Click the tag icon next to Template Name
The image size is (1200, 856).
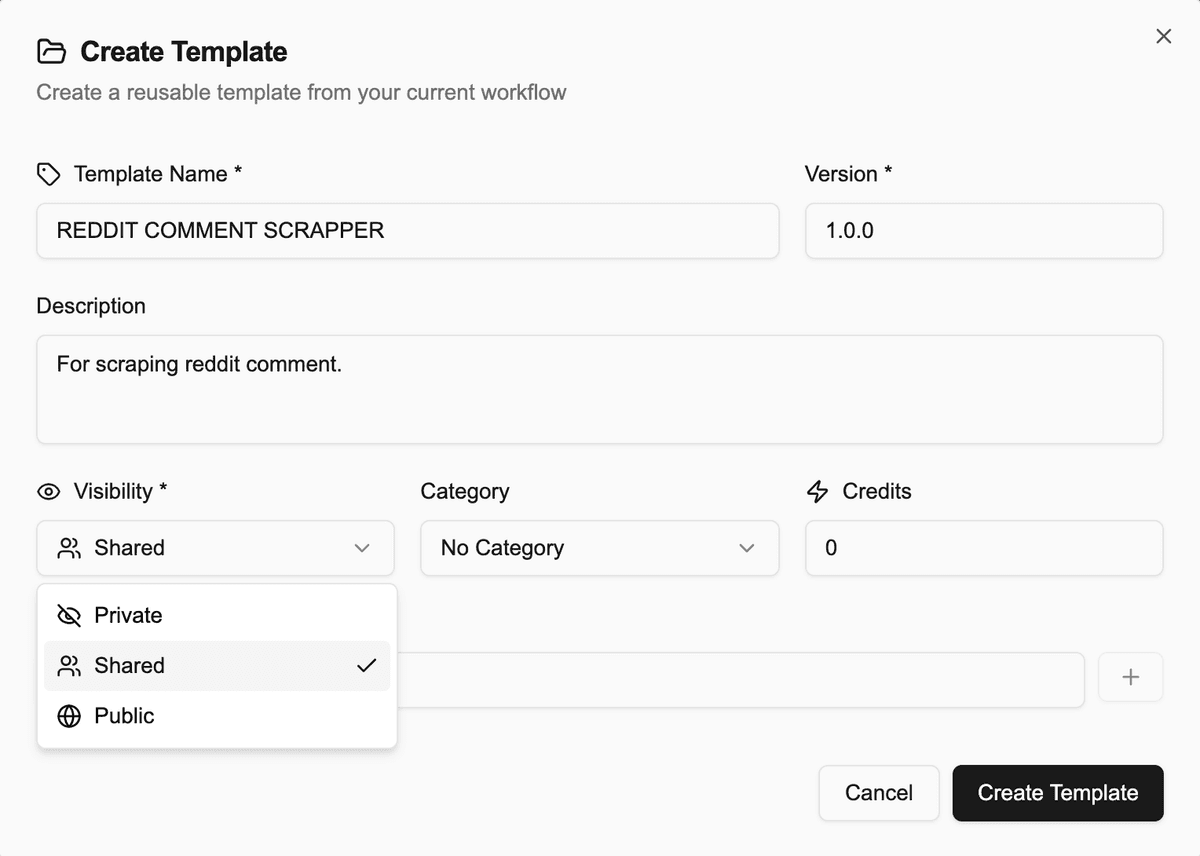click(48, 173)
